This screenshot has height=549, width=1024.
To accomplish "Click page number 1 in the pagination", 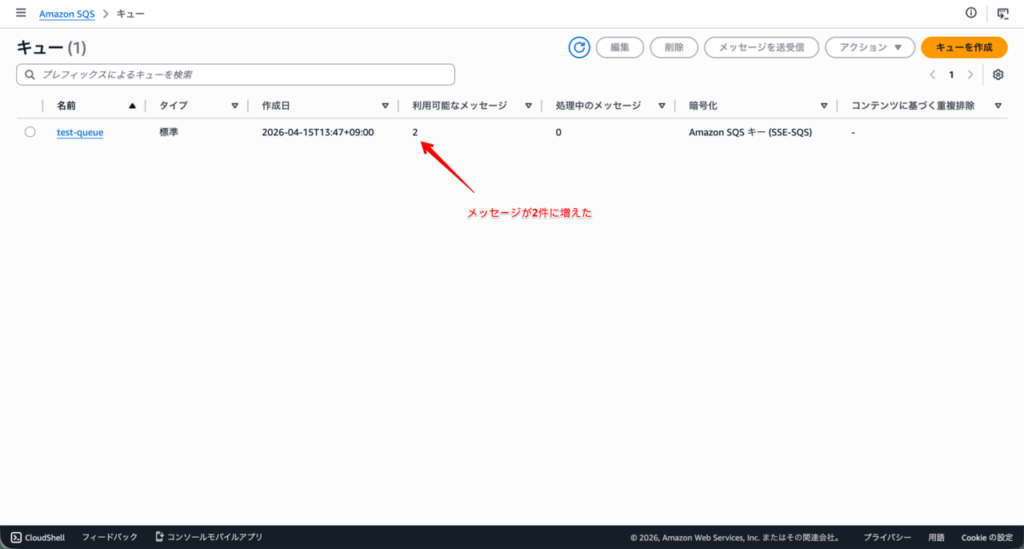I will point(952,74).
